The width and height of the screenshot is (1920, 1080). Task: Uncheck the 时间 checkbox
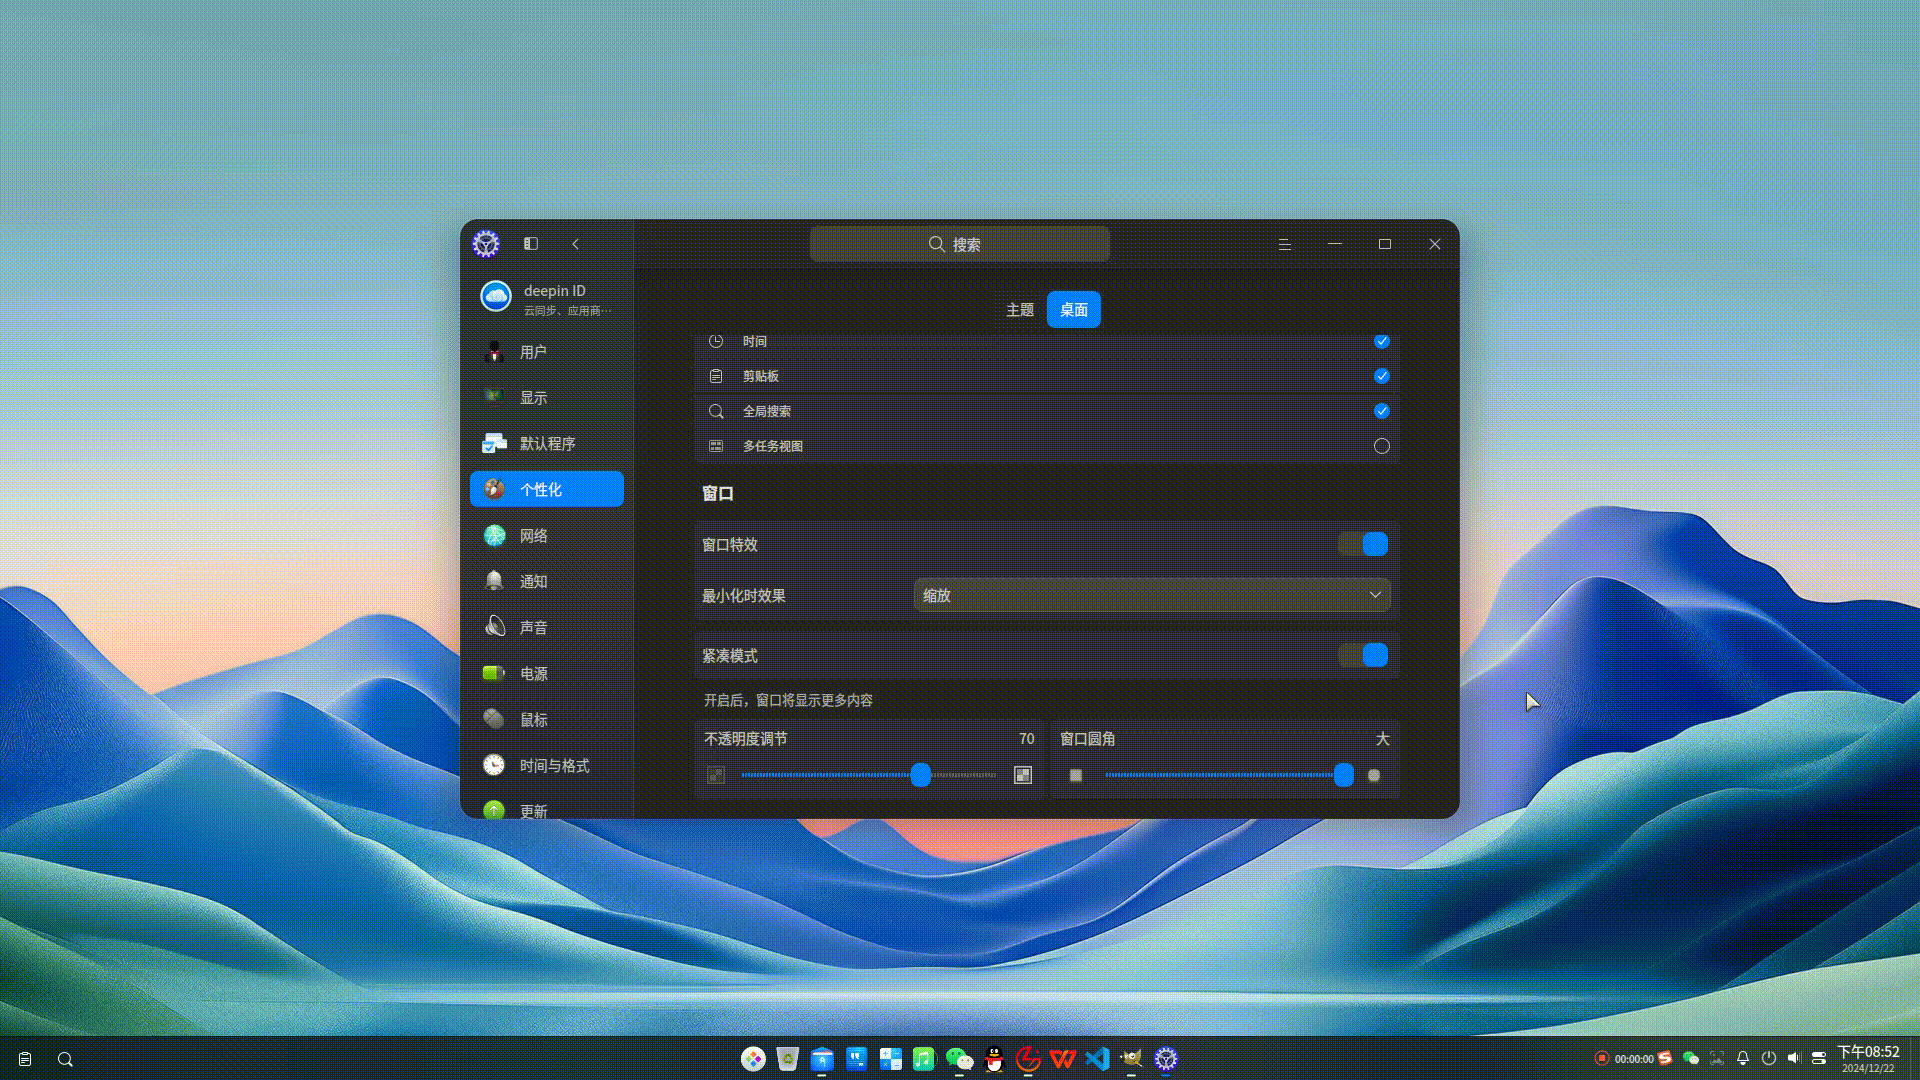point(1382,341)
